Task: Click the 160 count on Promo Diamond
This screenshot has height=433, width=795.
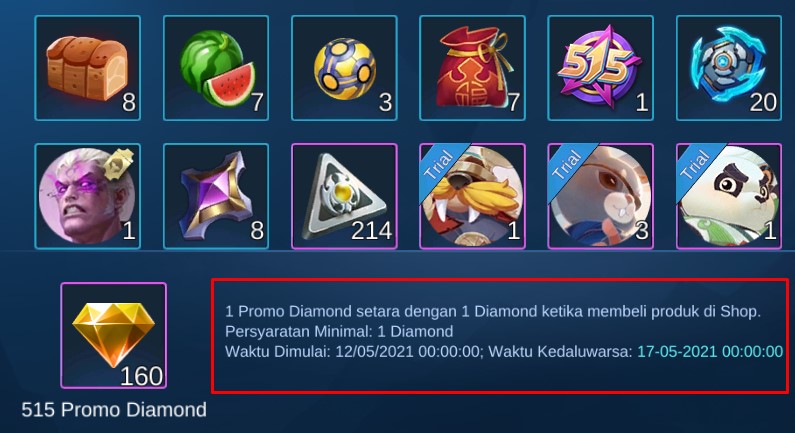Action: 141,376
